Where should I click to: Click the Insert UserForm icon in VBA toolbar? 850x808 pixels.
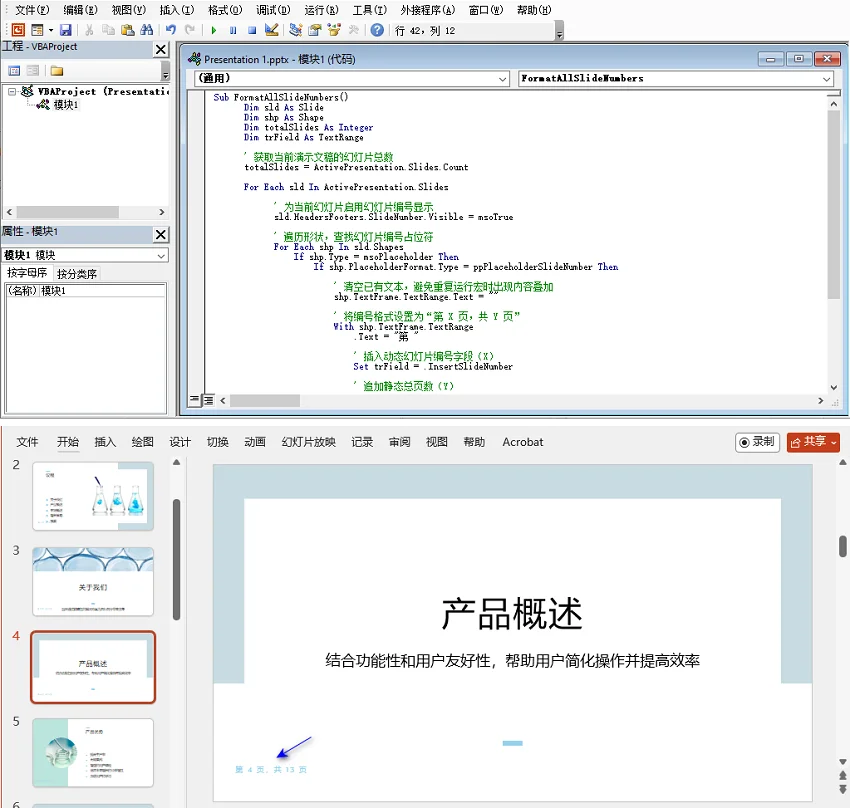point(37,30)
